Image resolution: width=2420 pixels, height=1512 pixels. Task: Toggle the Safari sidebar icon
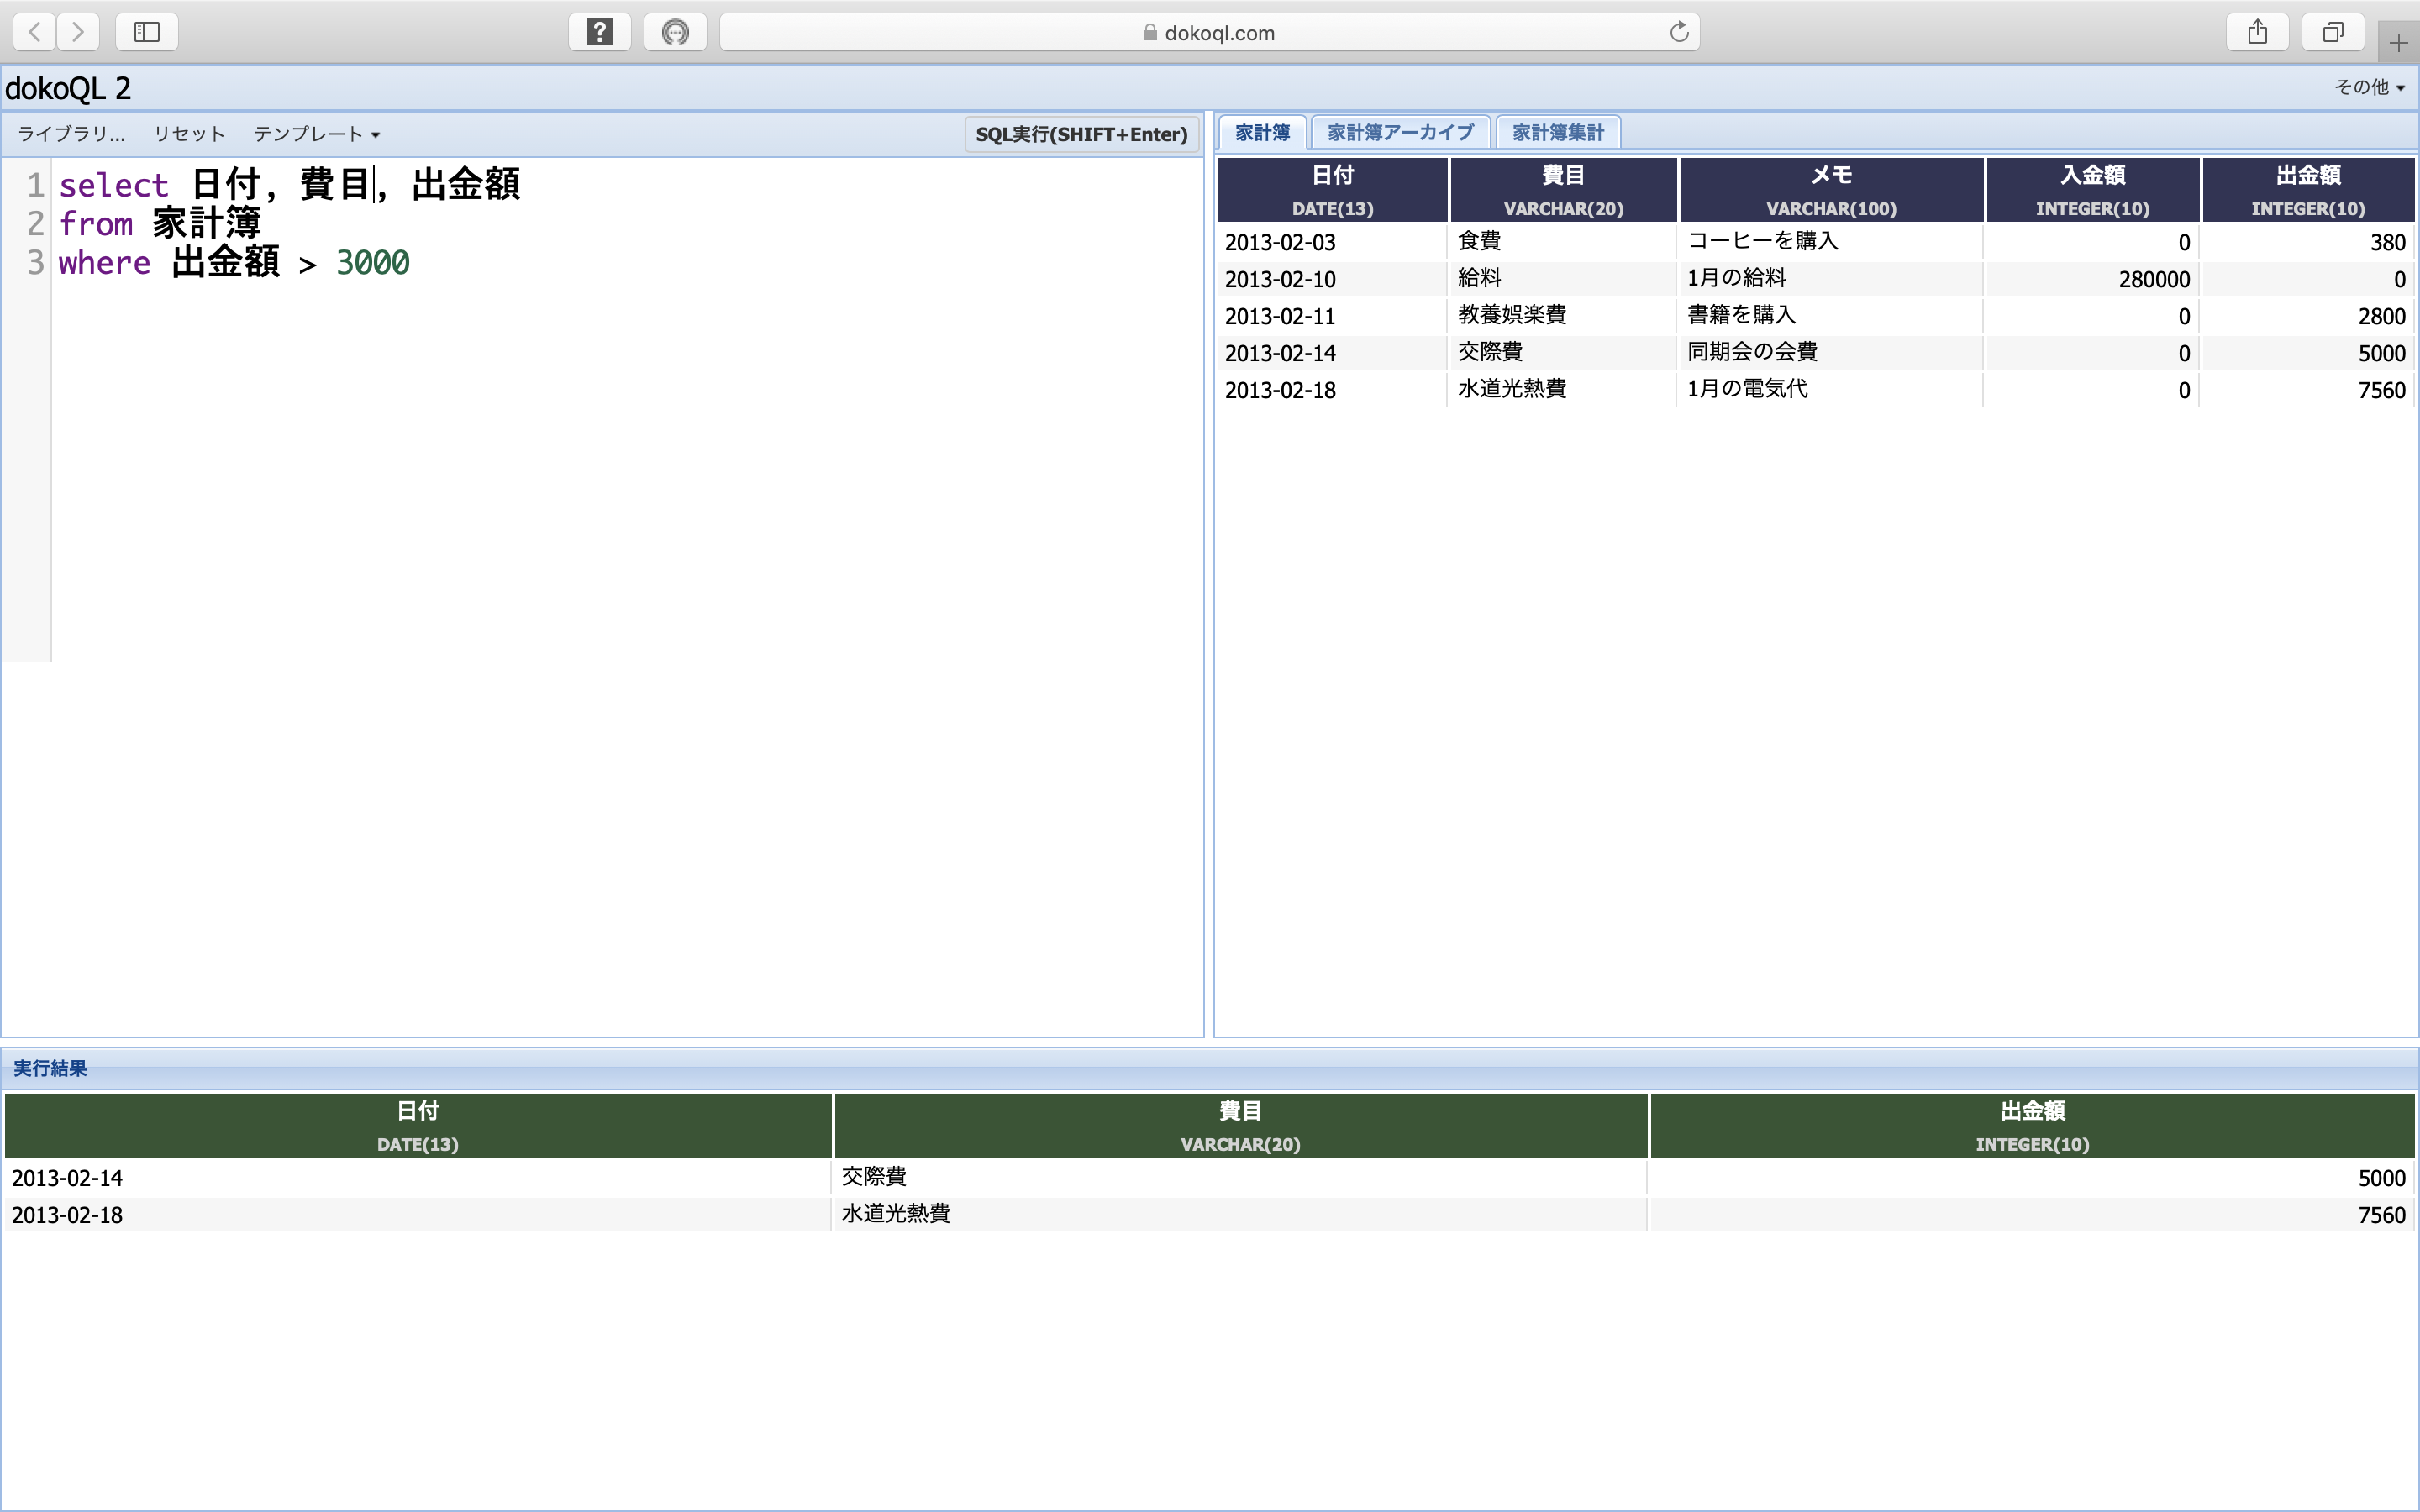pos(147,32)
